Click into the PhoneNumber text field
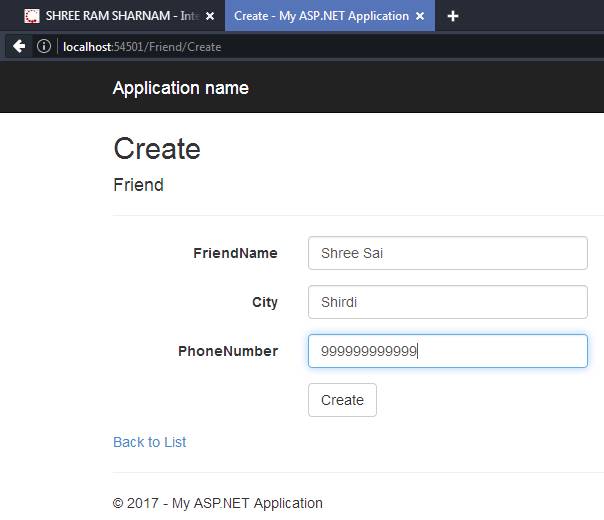Image resolution: width=604 pixels, height=520 pixels. [448, 351]
